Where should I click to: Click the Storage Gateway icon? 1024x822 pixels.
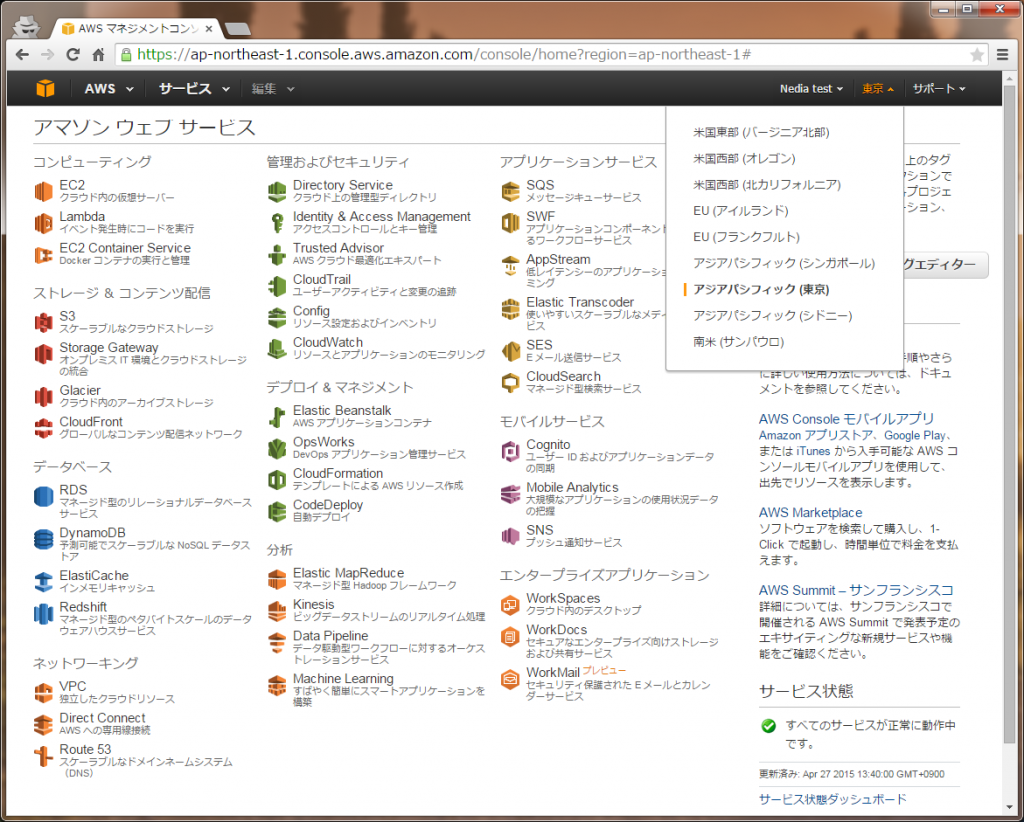[43, 354]
